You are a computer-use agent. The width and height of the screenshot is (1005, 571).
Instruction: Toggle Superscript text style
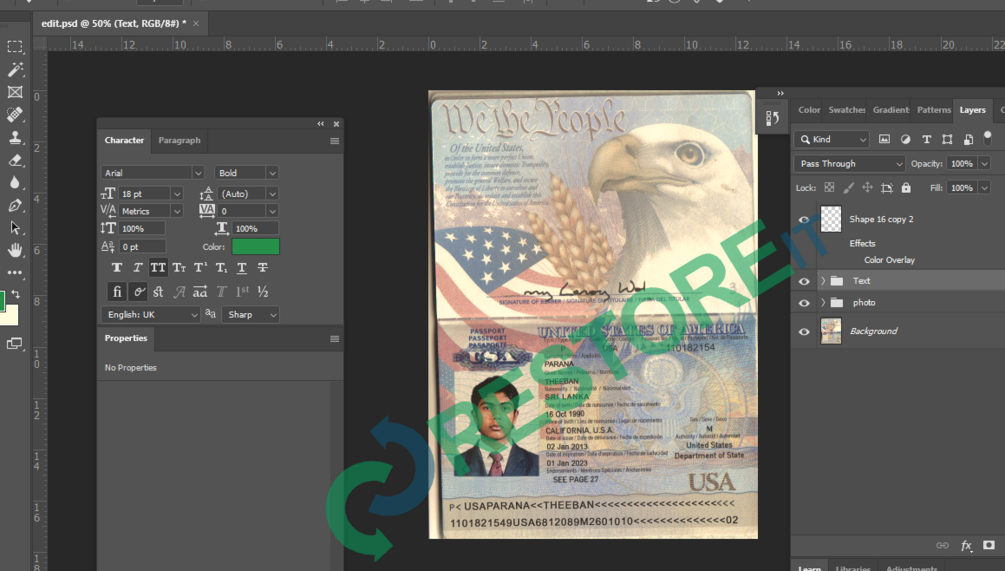200,268
